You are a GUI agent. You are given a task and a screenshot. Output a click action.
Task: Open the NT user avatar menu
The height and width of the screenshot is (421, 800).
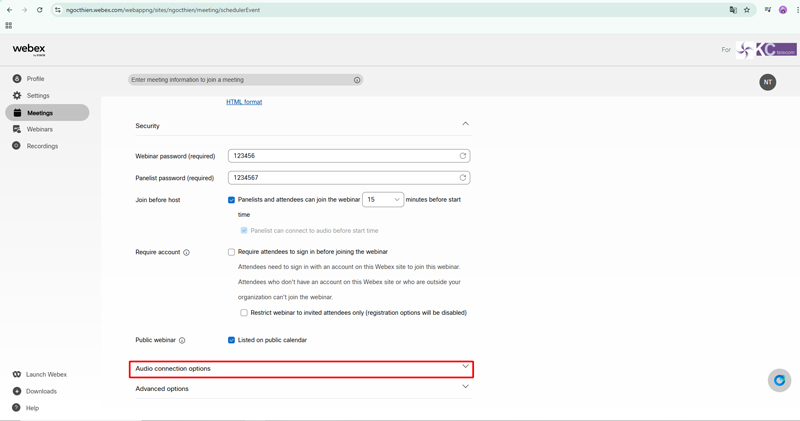point(767,82)
